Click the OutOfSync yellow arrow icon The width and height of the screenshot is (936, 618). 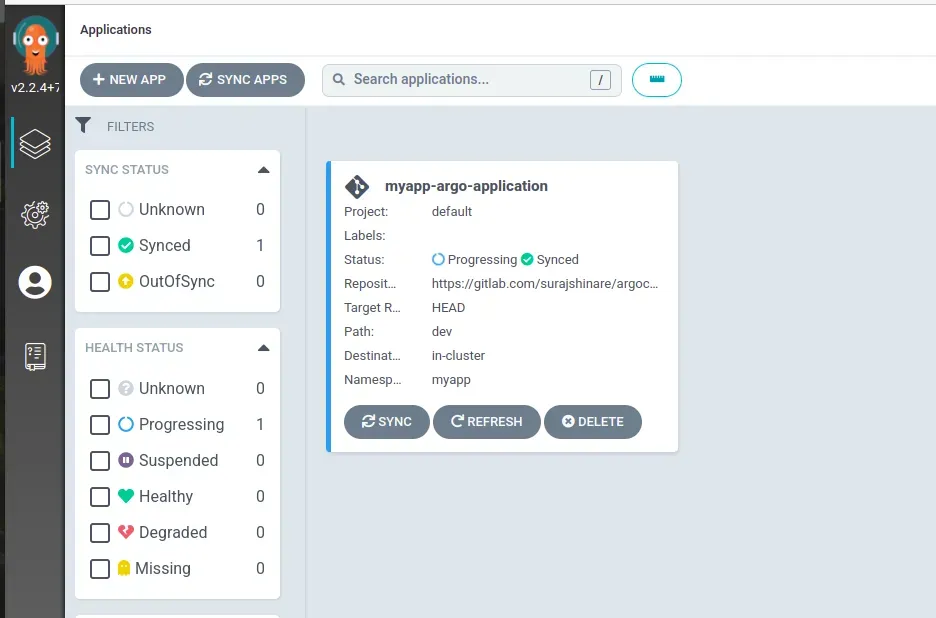[125, 281]
